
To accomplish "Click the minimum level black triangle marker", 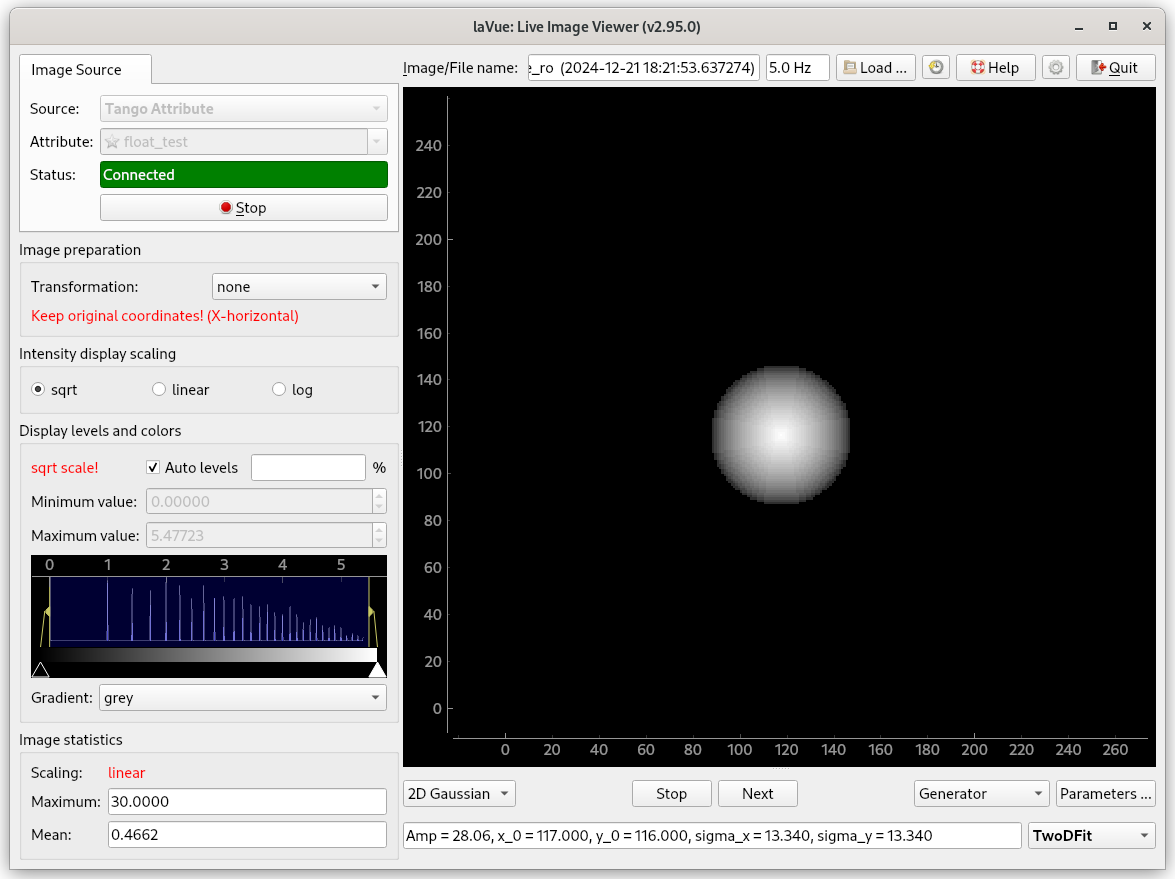I will click(x=40, y=669).
